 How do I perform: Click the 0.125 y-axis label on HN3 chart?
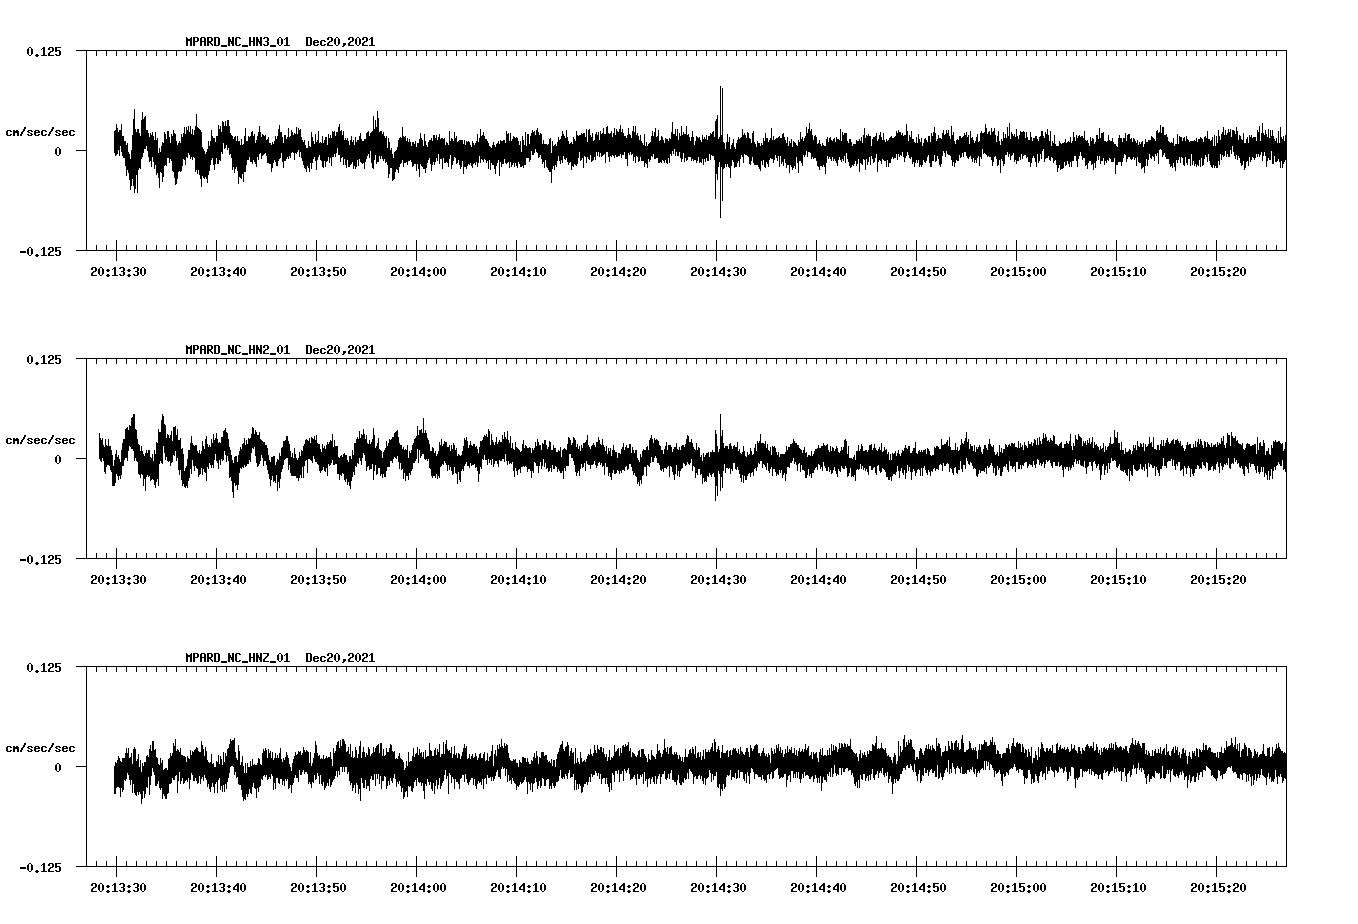point(44,51)
